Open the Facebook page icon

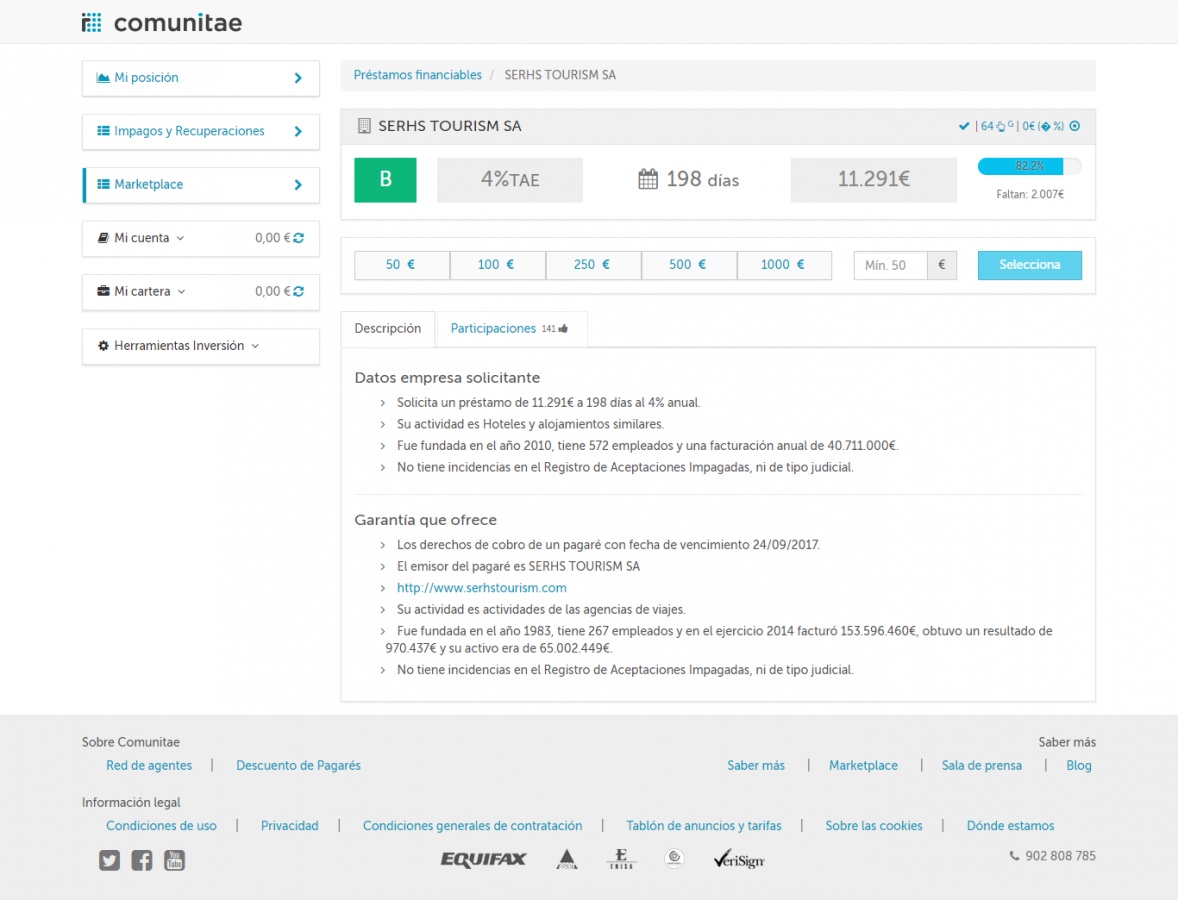coord(142,860)
